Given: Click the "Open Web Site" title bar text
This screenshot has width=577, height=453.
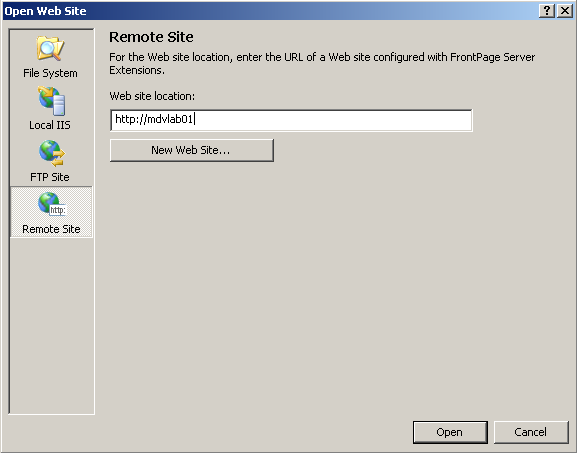Looking at the screenshot, I should click(46, 11).
